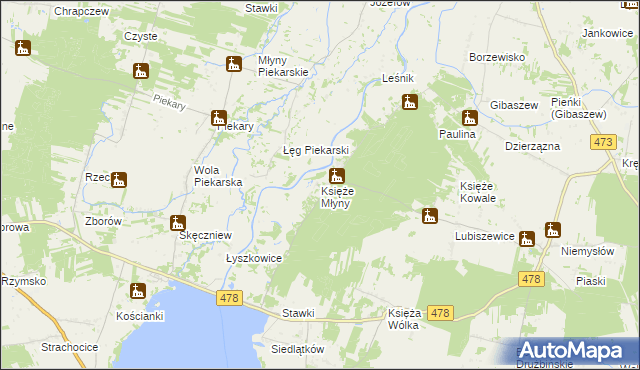Click the Księże Kowale label
640x370 pixels.
point(478,192)
